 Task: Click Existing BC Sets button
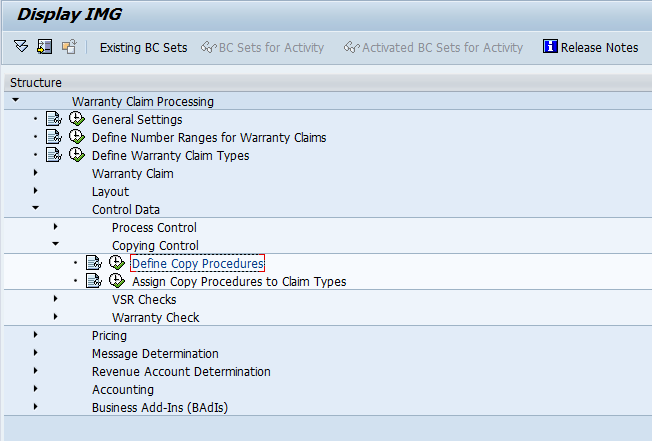(143, 47)
